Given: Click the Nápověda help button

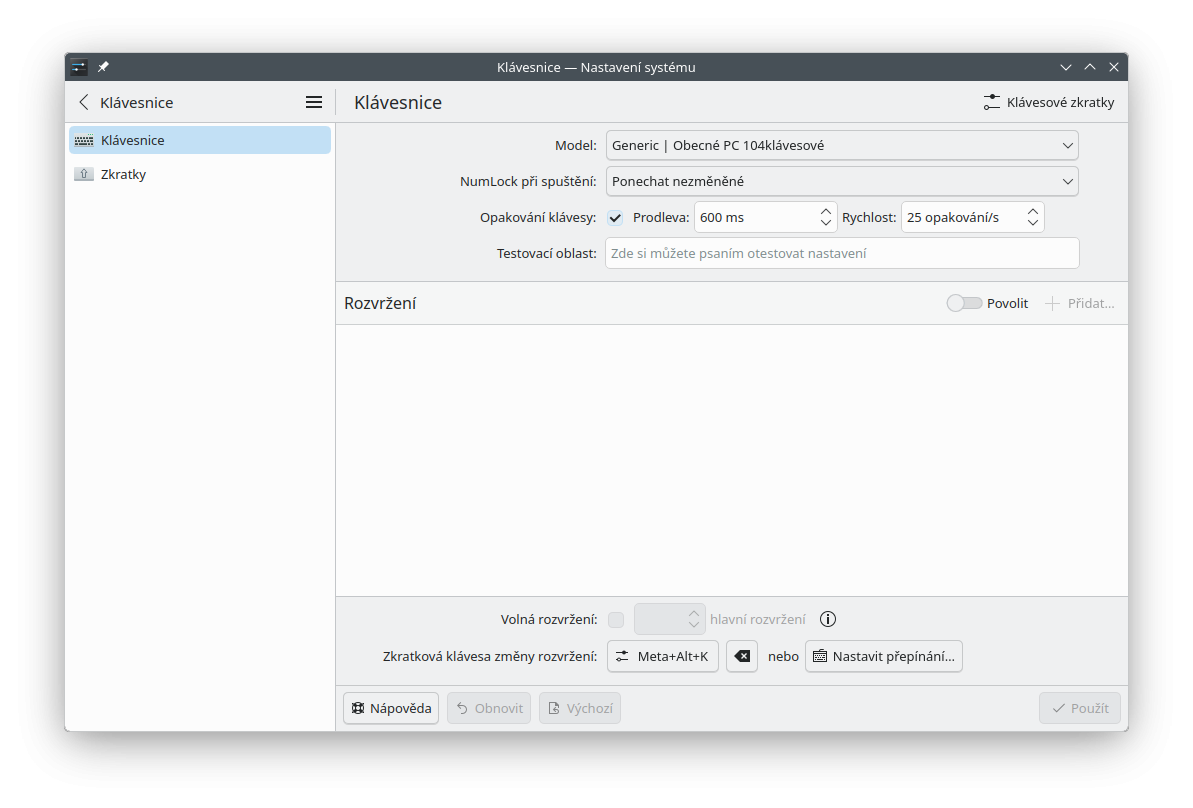Looking at the screenshot, I should click(x=391, y=708).
